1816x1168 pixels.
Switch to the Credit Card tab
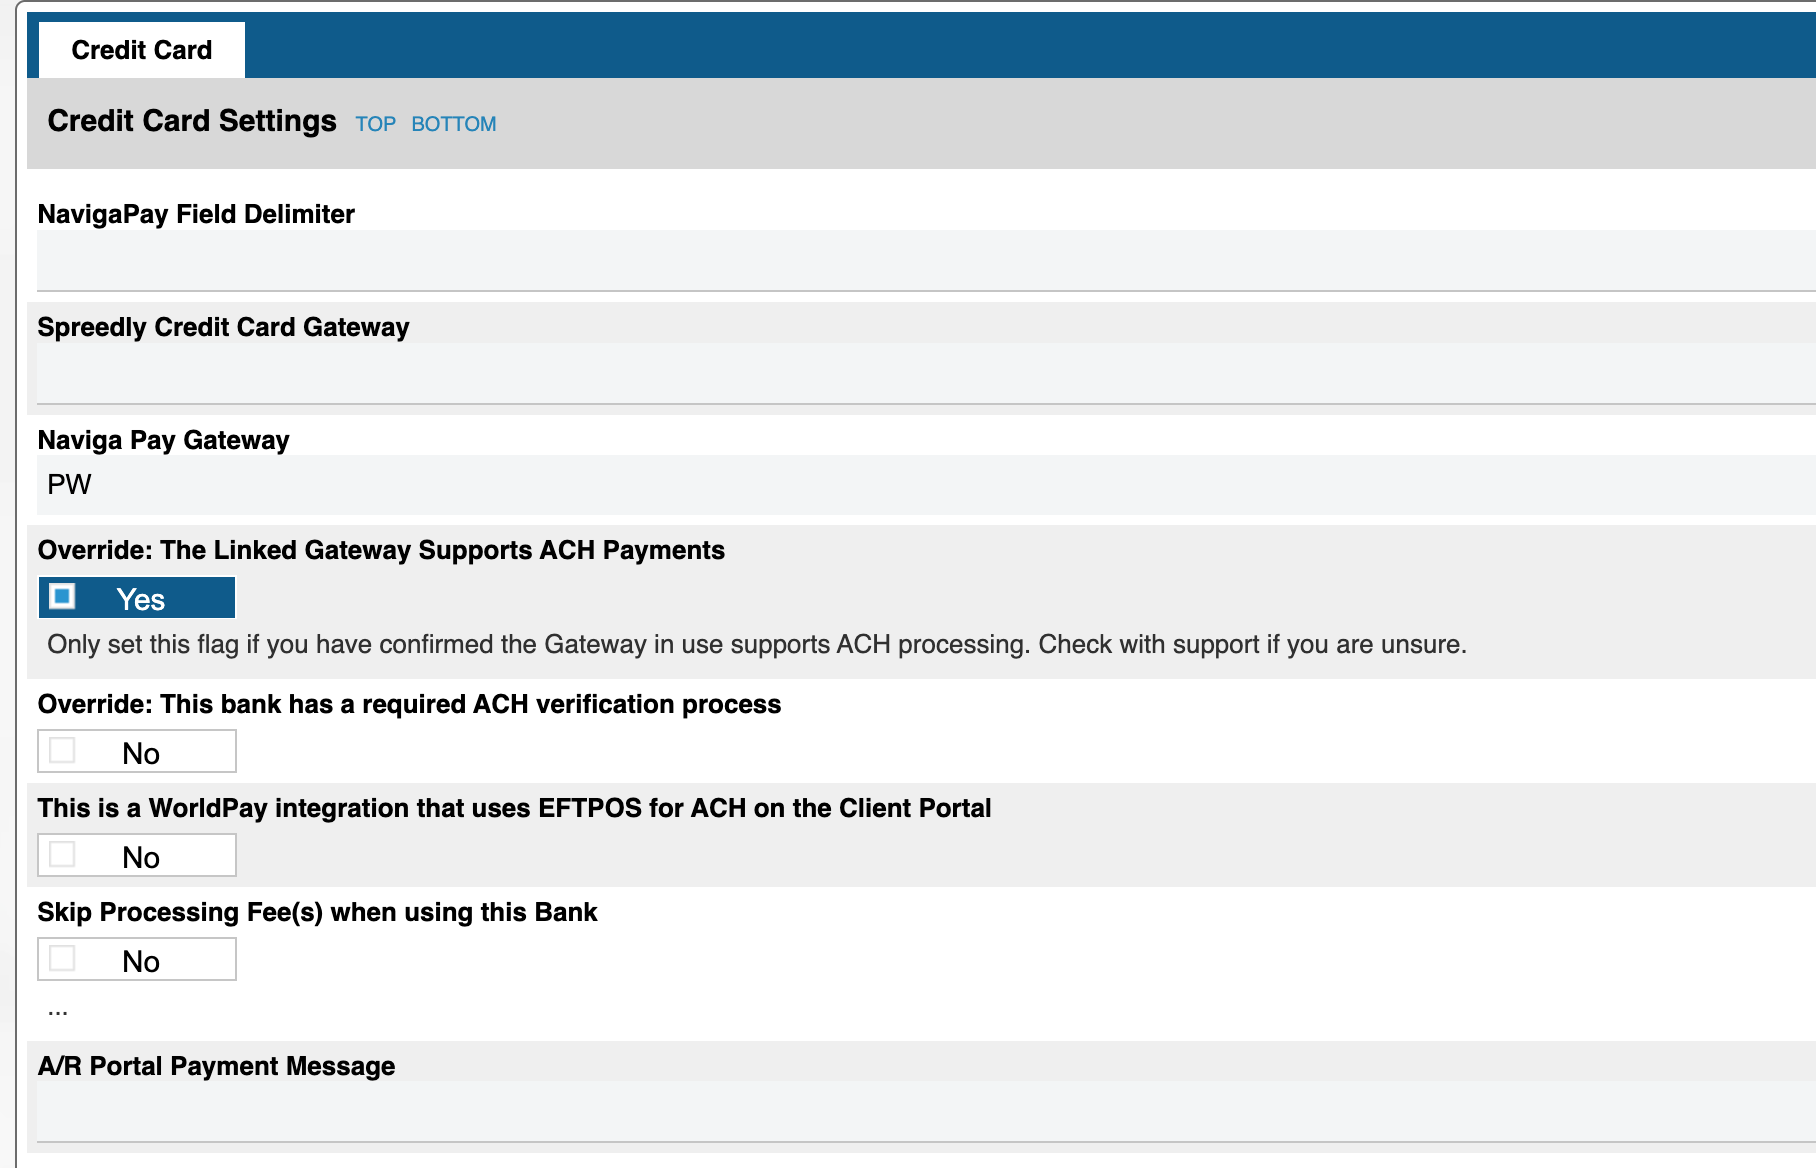pyautogui.click(x=142, y=50)
